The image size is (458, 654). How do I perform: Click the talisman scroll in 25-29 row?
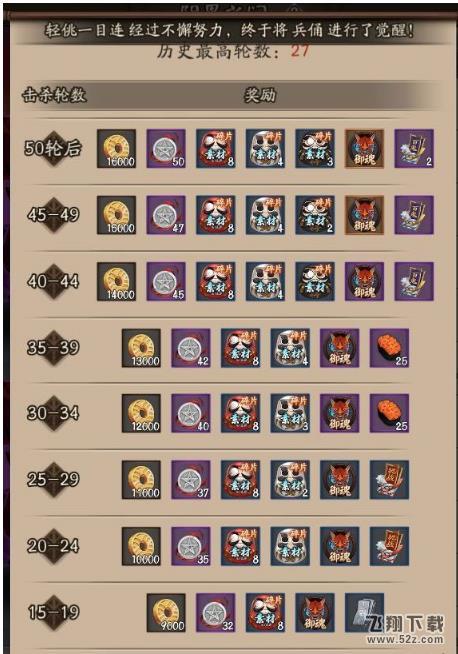click(389, 480)
